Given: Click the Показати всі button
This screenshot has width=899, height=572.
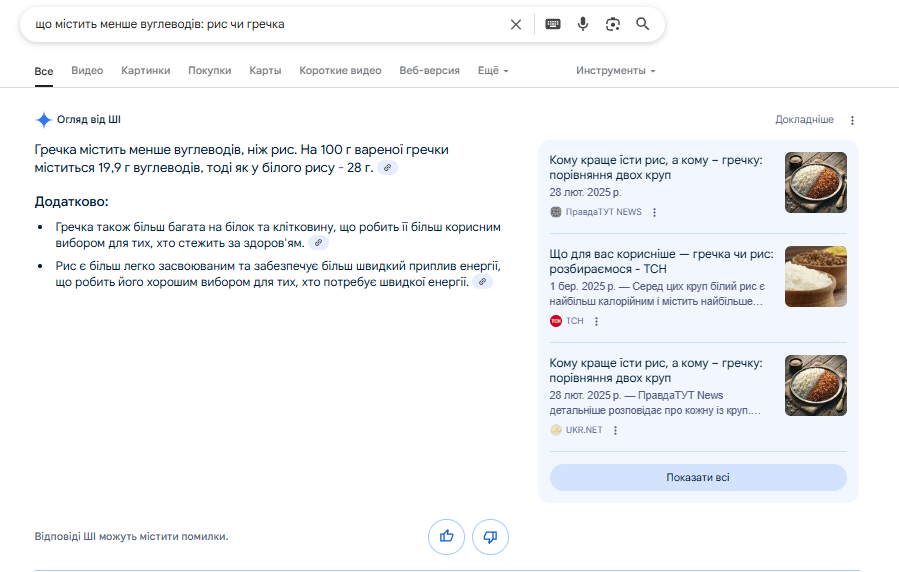Looking at the screenshot, I should pos(698,477).
